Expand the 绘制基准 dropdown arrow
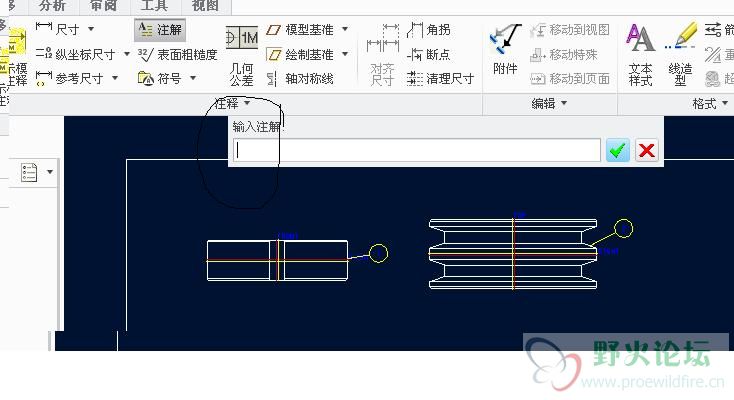Image resolution: width=734 pixels, height=400 pixels. 345,54
